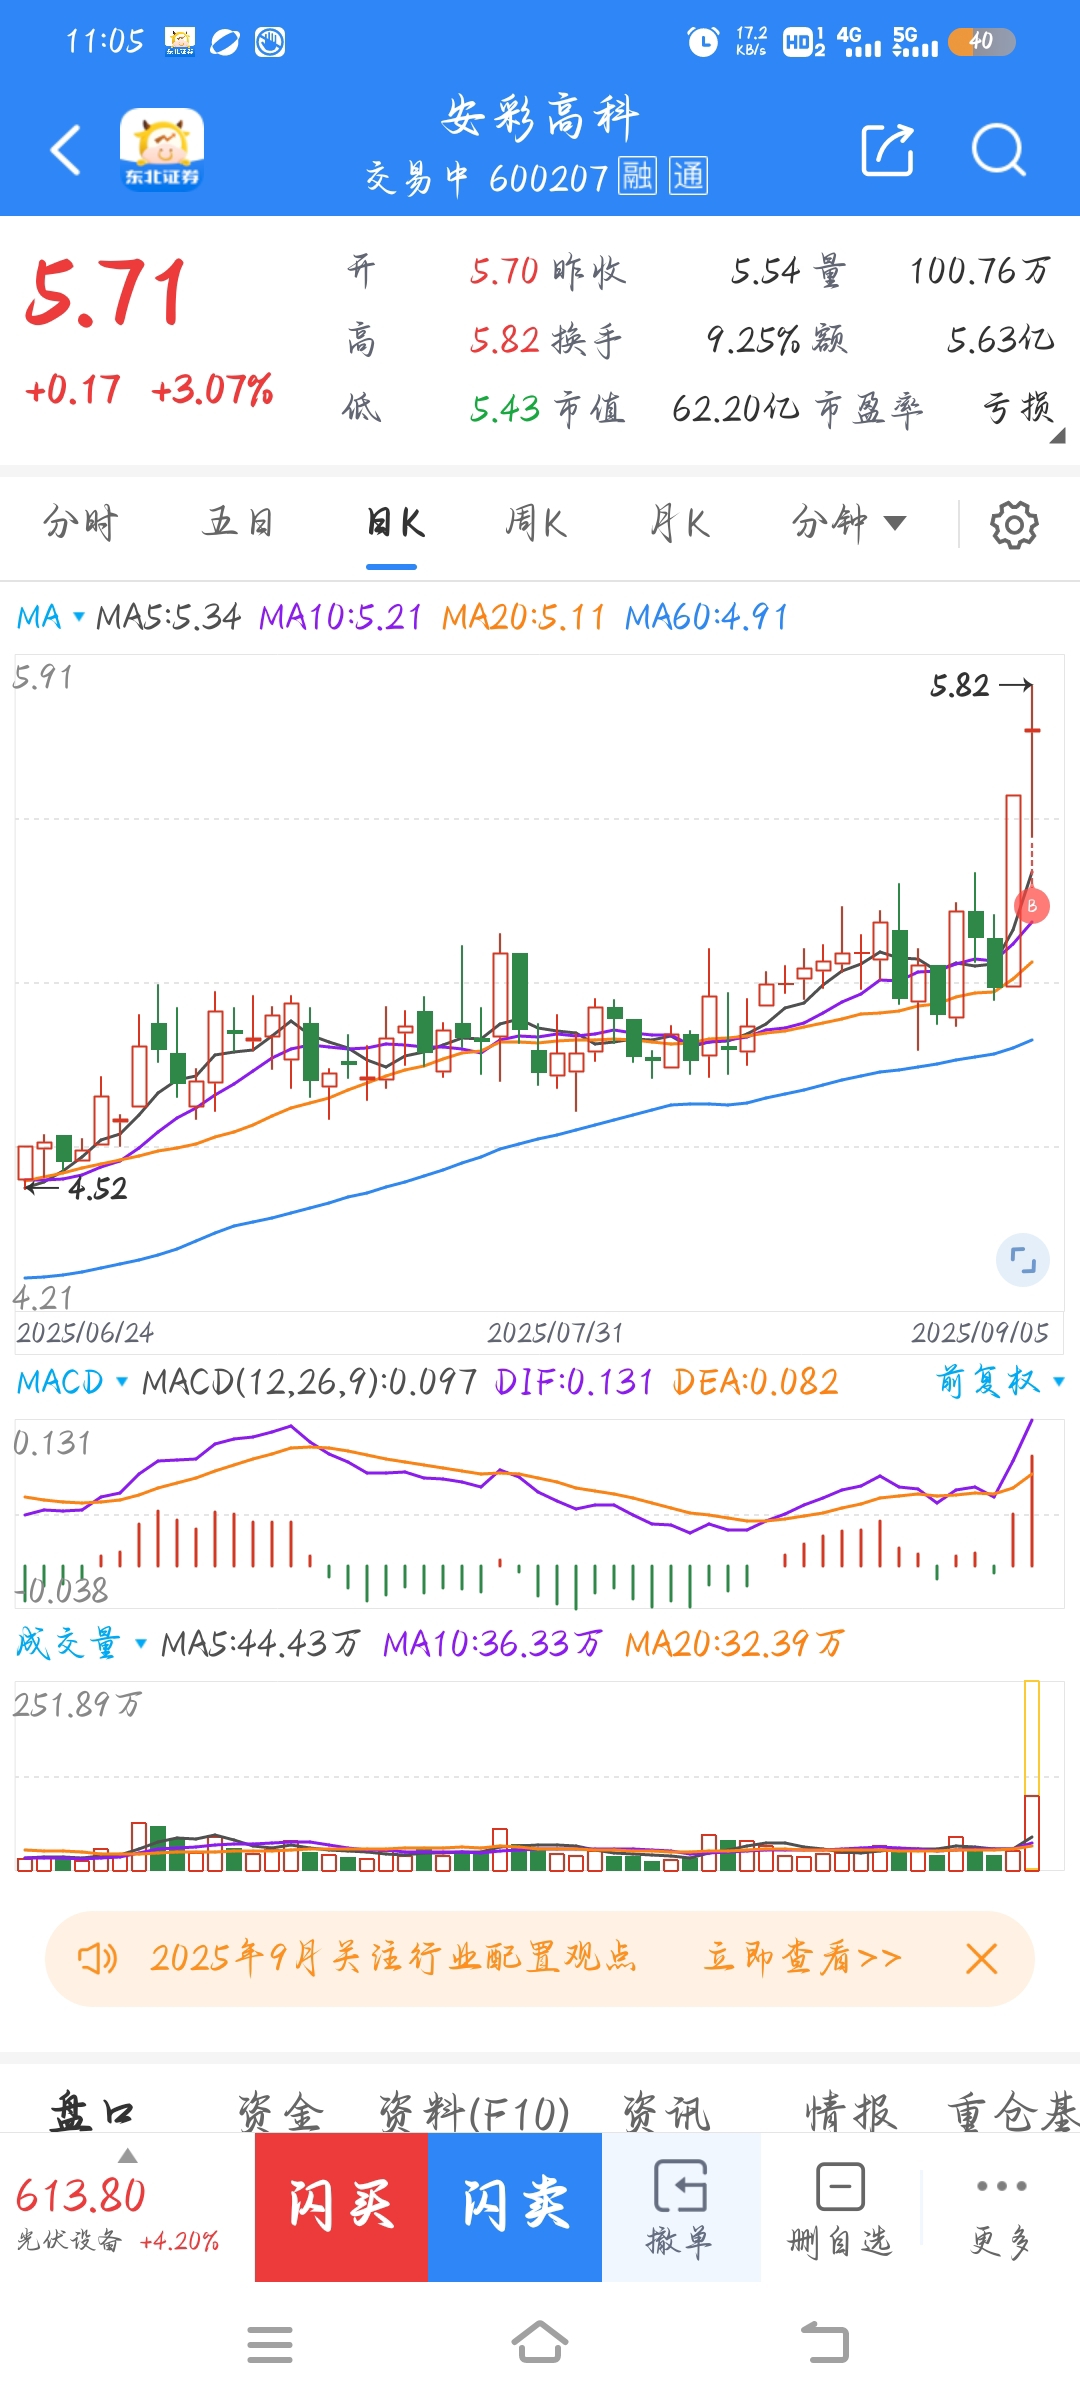Expand index bar arrow above 613.80
1080x2408 pixels.
127,2156
